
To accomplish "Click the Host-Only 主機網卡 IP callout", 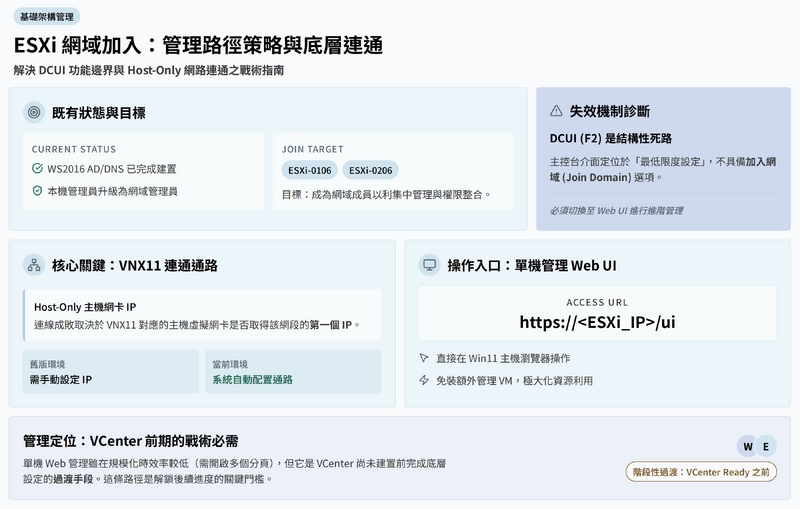I will tap(202, 315).
